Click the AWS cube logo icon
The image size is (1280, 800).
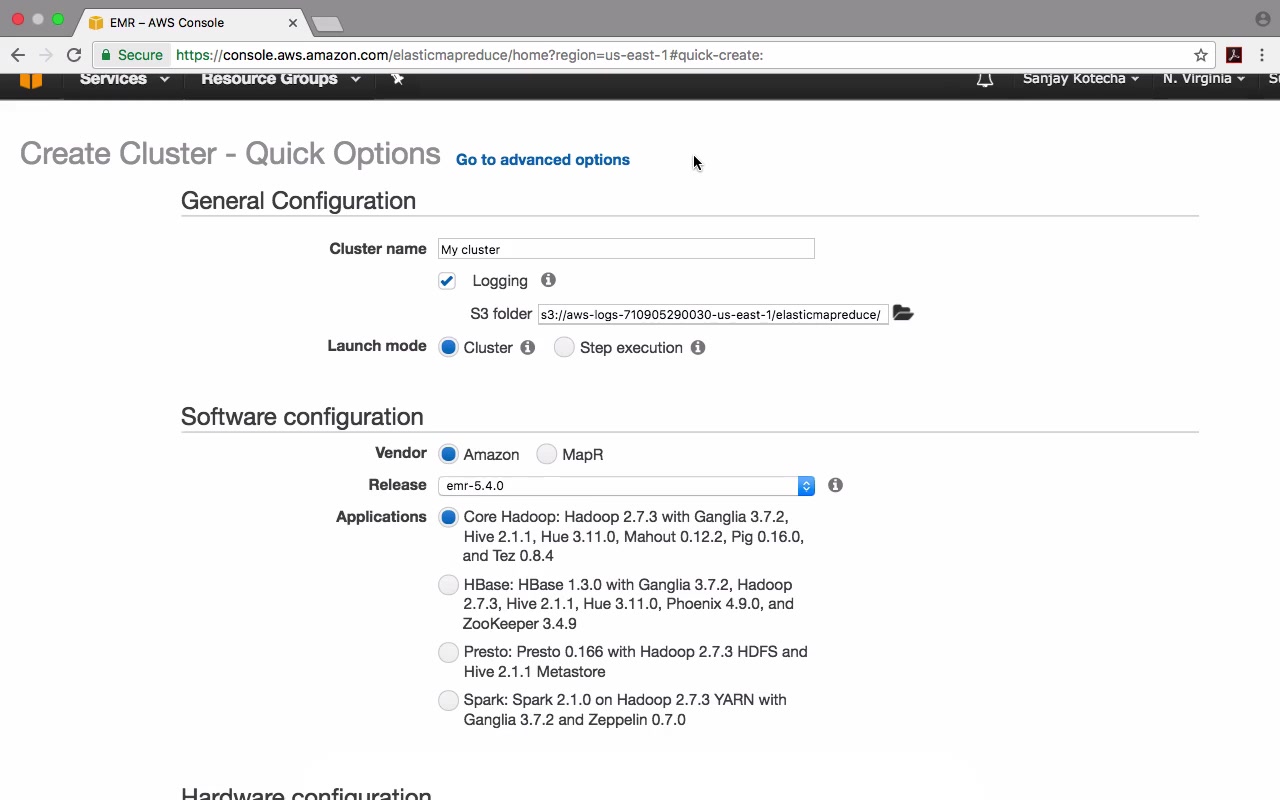(31, 80)
